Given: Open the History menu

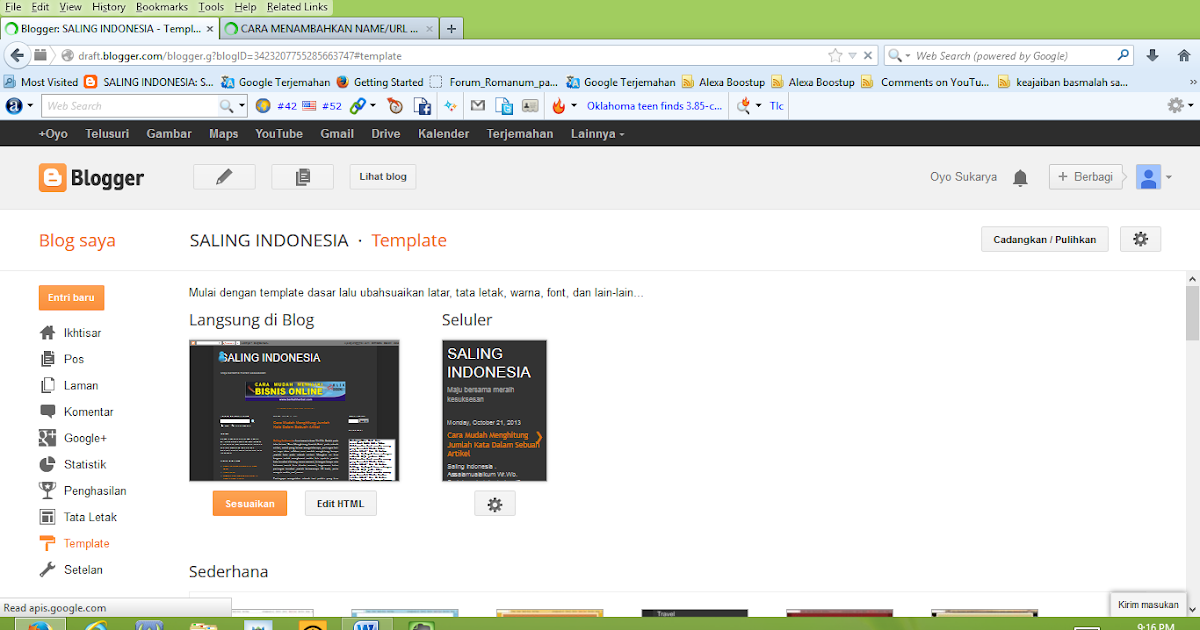Looking at the screenshot, I should coord(109,7).
